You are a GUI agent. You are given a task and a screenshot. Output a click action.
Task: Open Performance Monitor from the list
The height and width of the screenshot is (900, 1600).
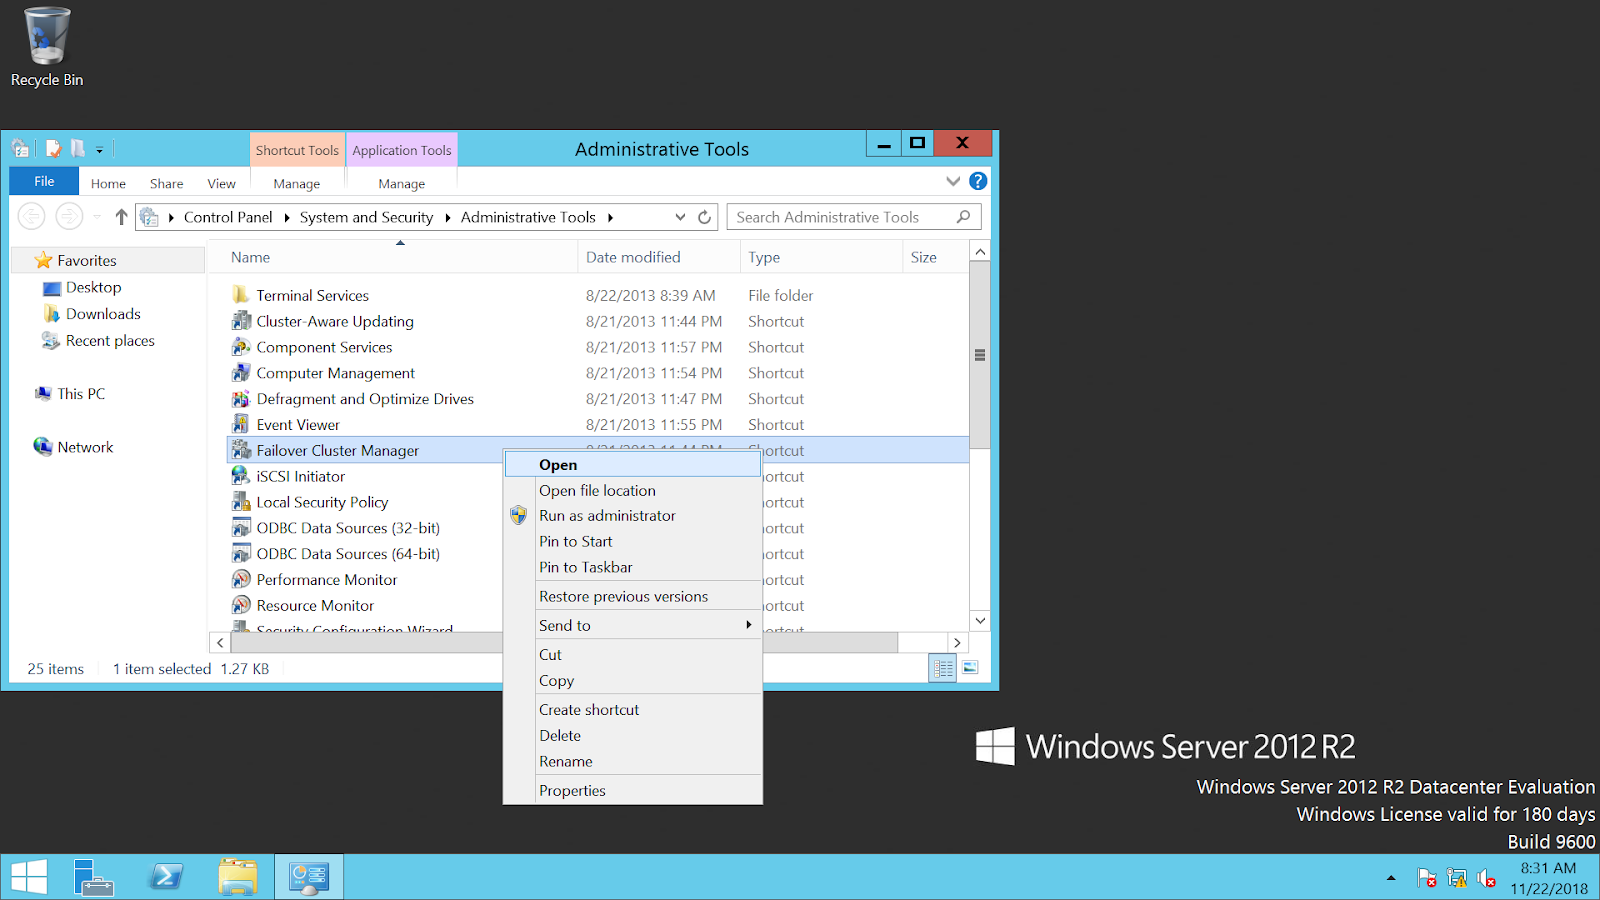pyautogui.click(x=325, y=579)
